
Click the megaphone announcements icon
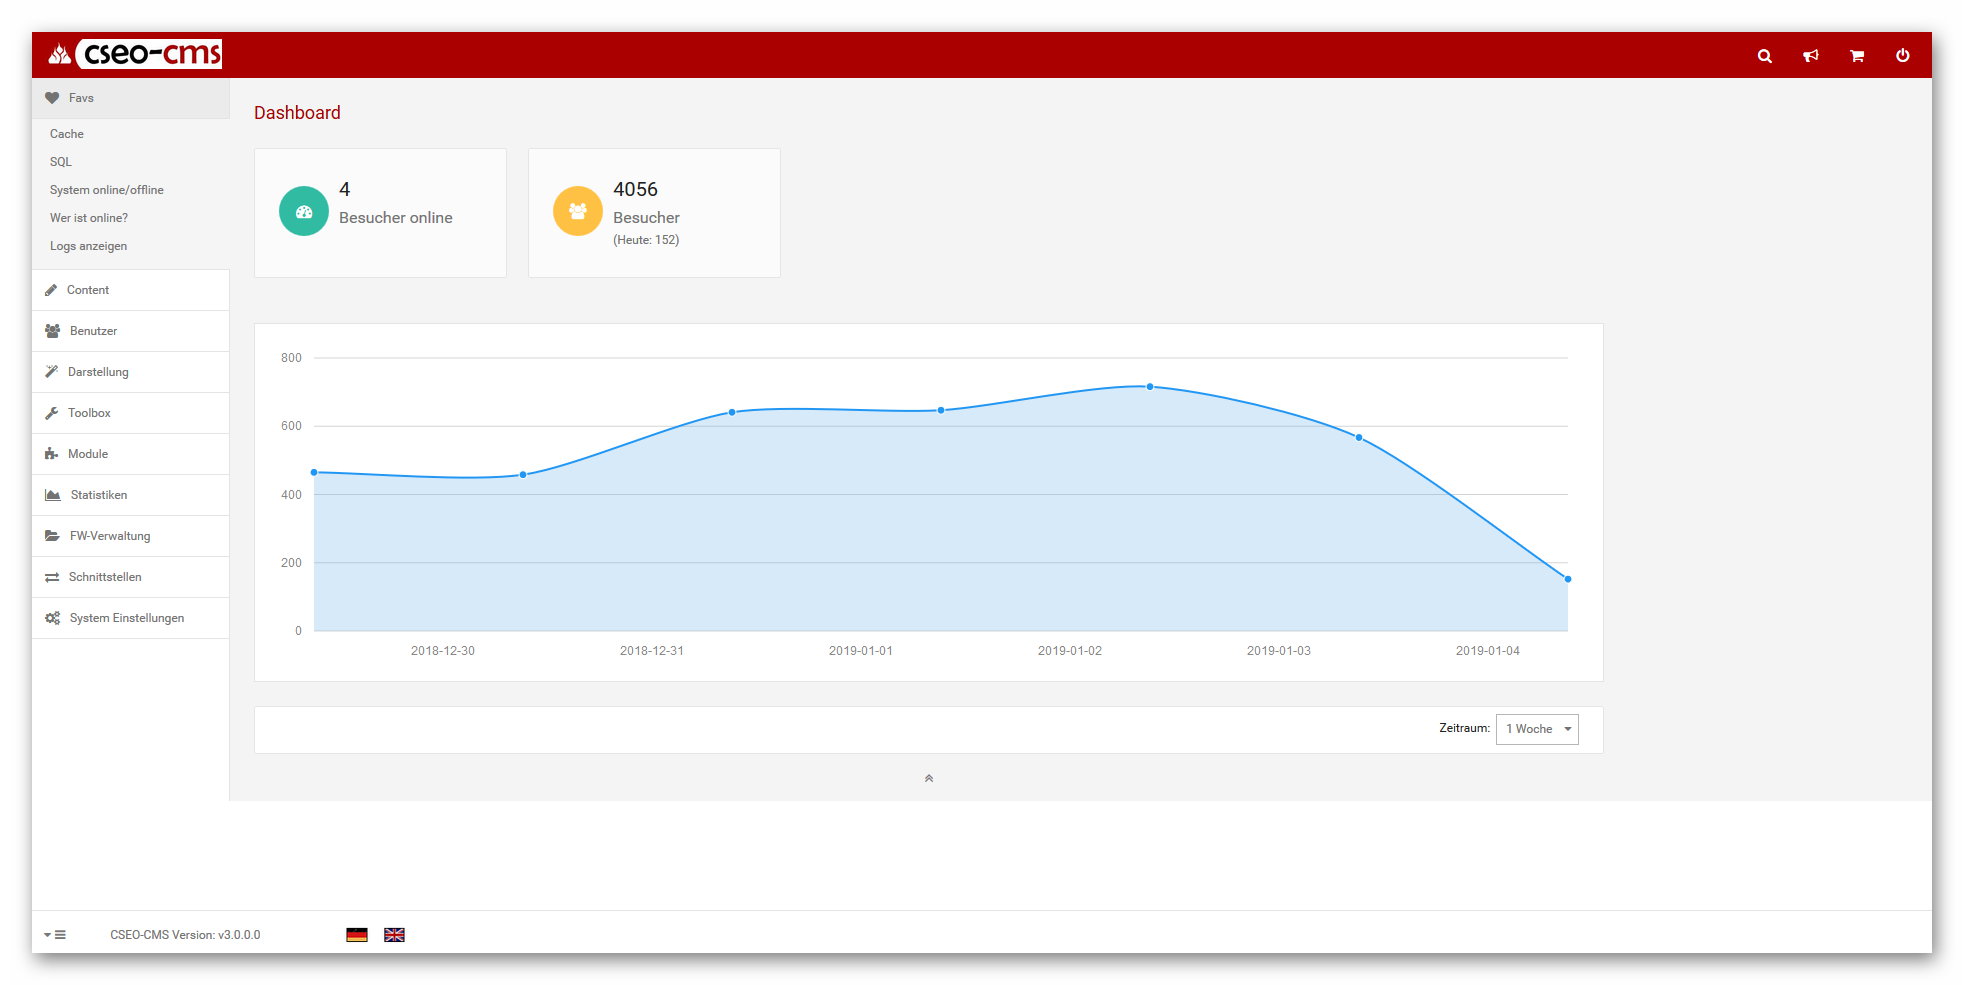click(1811, 56)
